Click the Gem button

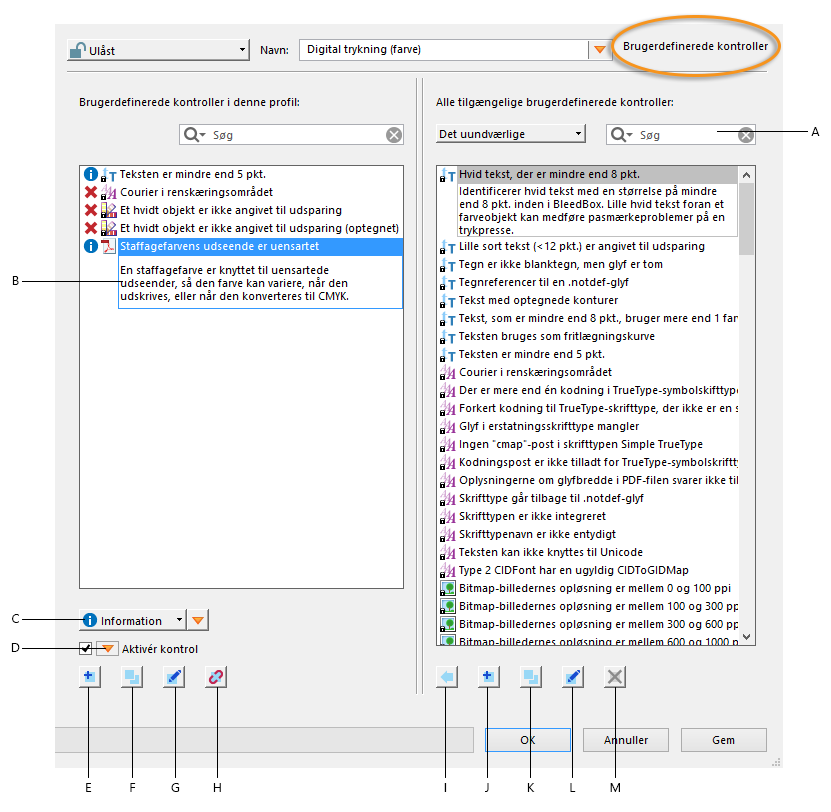723,740
